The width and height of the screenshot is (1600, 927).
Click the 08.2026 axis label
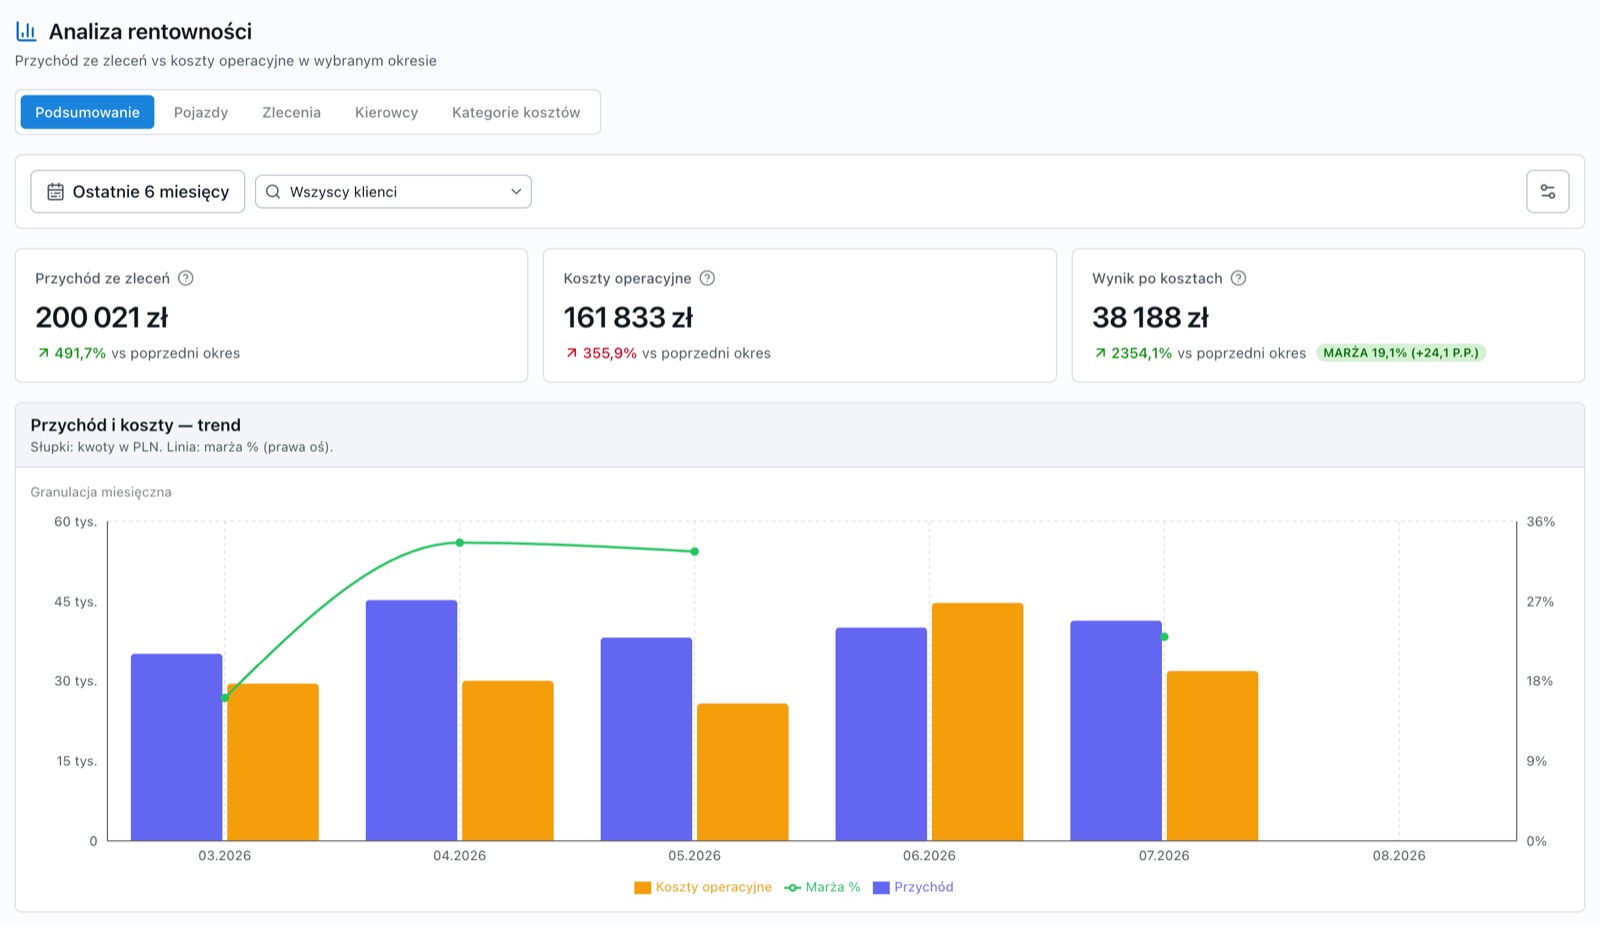pos(1399,856)
